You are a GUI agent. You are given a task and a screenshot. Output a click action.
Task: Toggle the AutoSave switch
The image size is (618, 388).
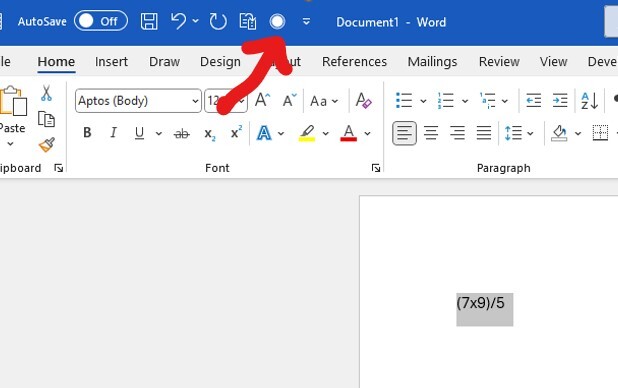[x=101, y=21]
